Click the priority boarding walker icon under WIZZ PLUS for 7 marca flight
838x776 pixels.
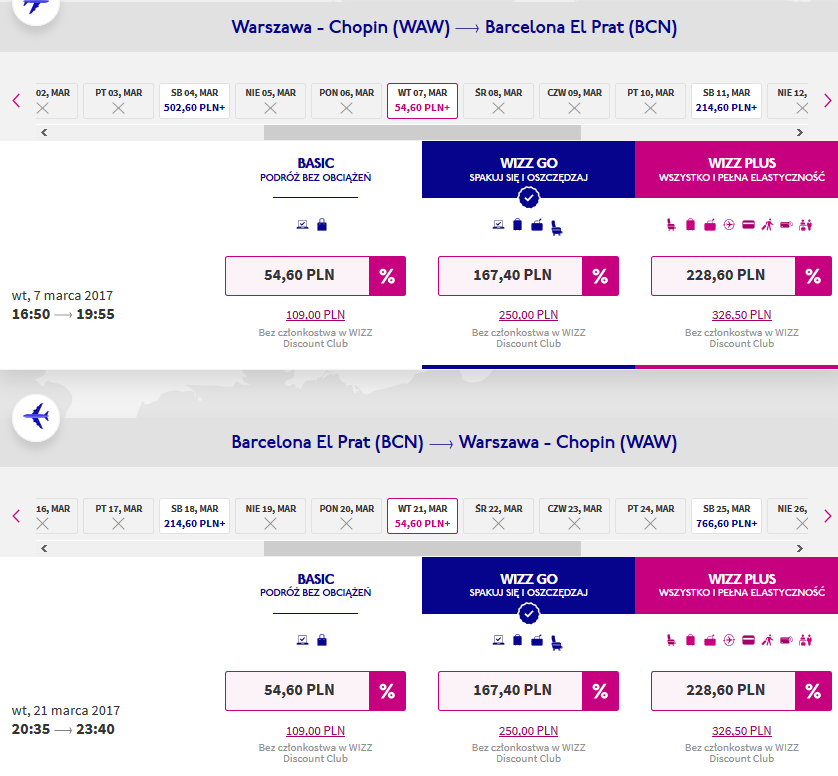coord(767,224)
